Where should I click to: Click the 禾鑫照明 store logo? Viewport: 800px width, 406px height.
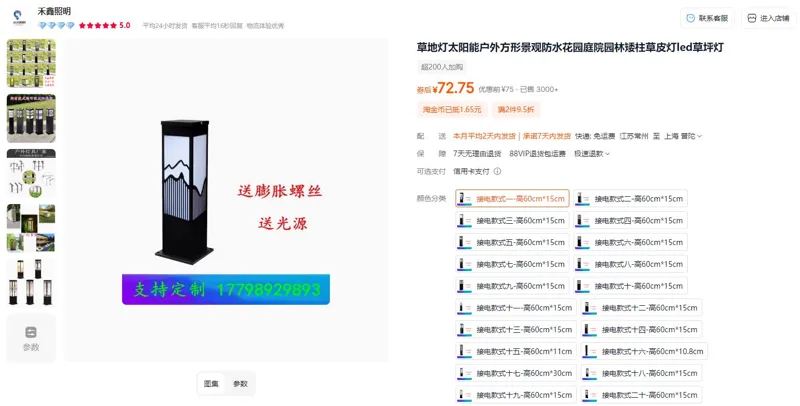[19, 18]
